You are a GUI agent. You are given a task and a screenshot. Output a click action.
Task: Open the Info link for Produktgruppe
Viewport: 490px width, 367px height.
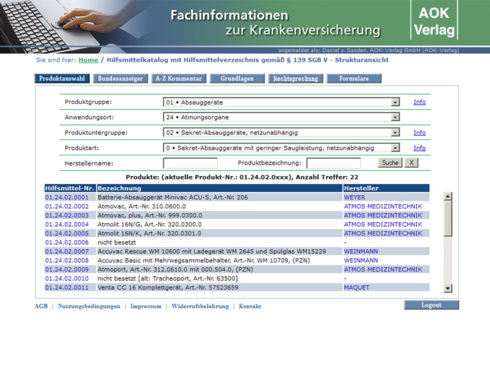pyautogui.click(x=420, y=102)
